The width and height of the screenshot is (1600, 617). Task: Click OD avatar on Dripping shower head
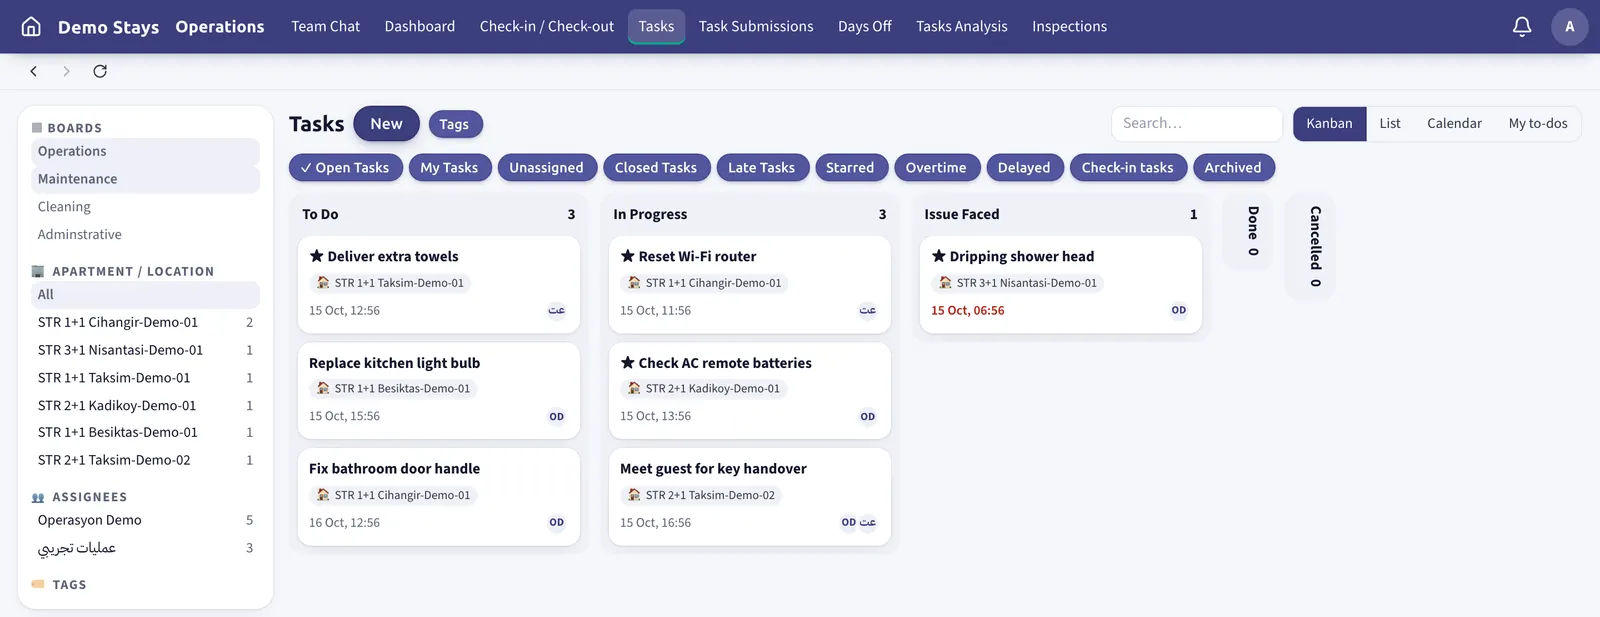(x=1179, y=311)
